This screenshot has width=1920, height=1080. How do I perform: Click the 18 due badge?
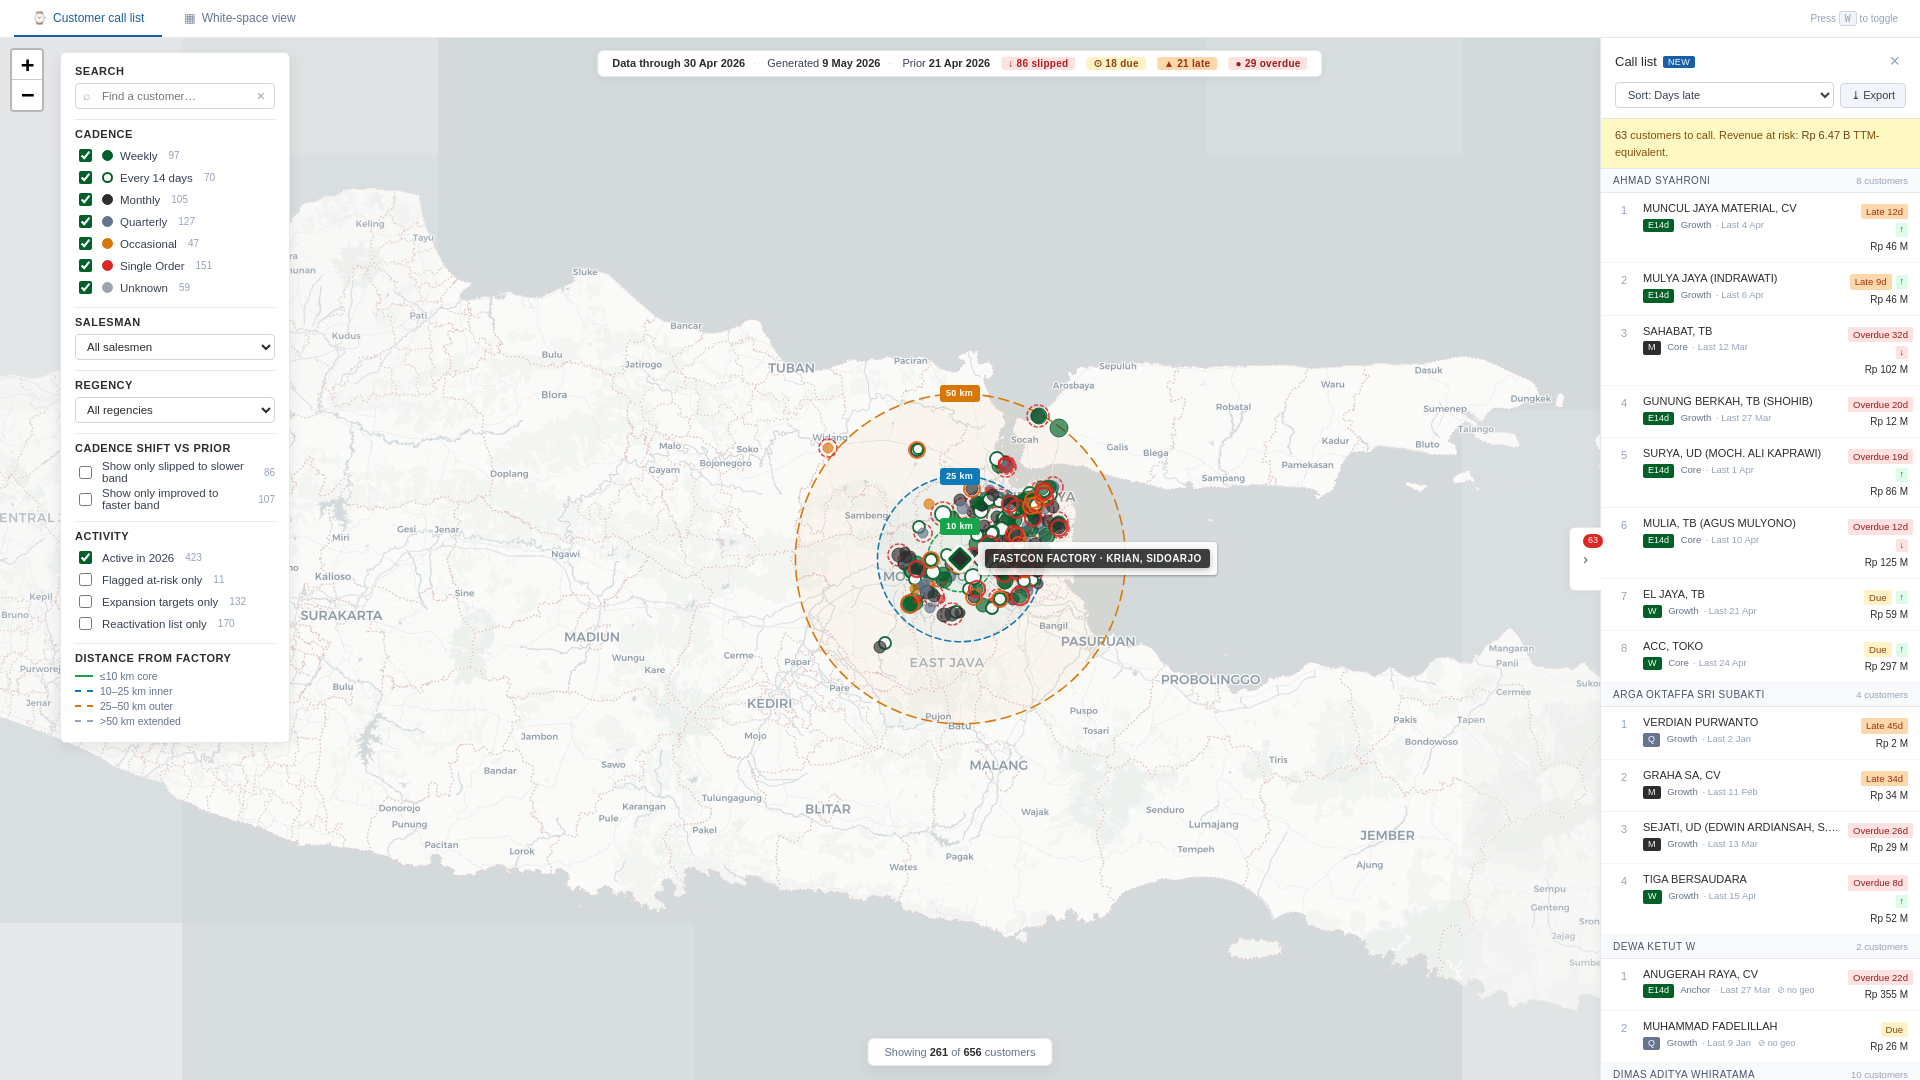(1116, 63)
